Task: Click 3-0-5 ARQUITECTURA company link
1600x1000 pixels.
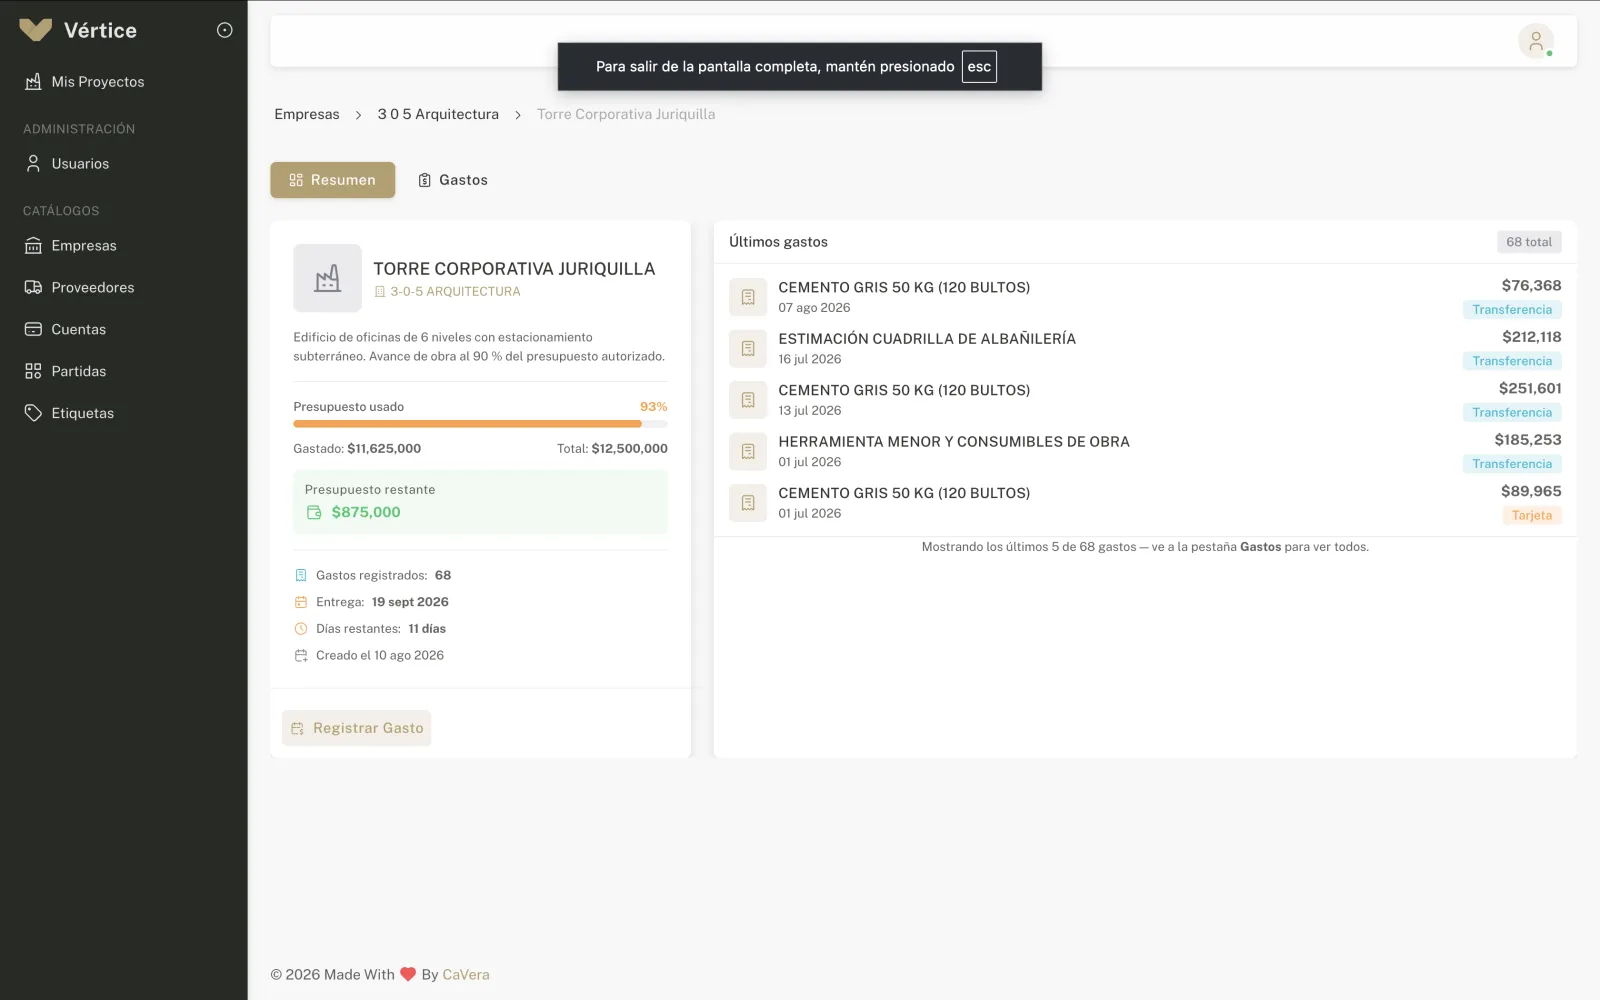Action: [x=455, y=292]
